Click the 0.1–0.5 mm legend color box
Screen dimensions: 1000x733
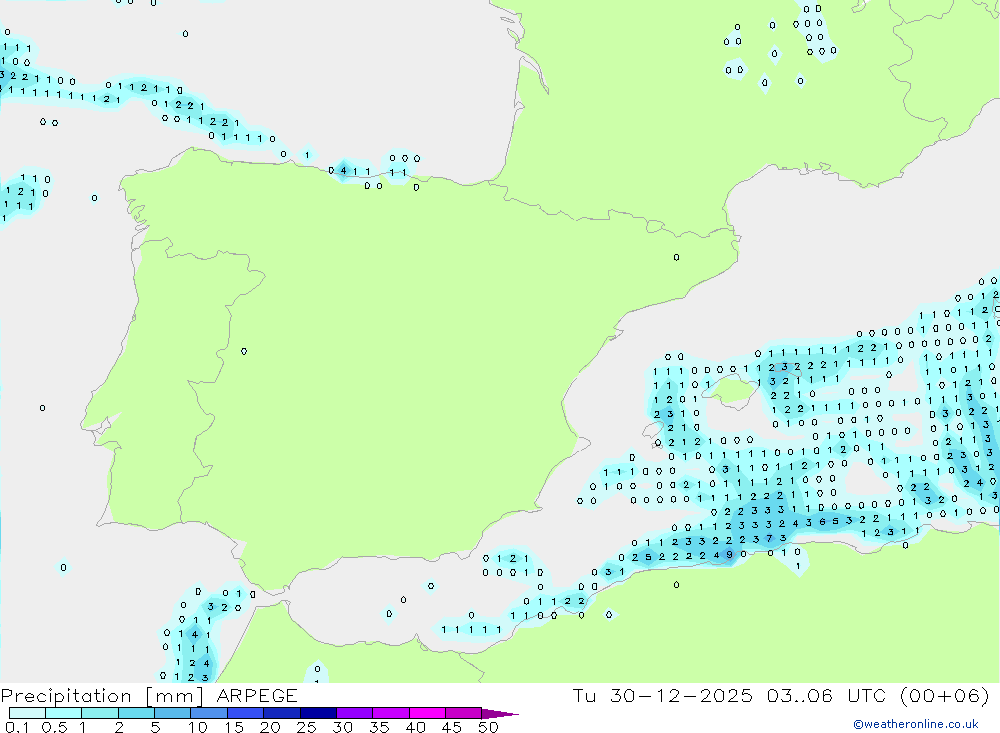click(x=27, y=713)
